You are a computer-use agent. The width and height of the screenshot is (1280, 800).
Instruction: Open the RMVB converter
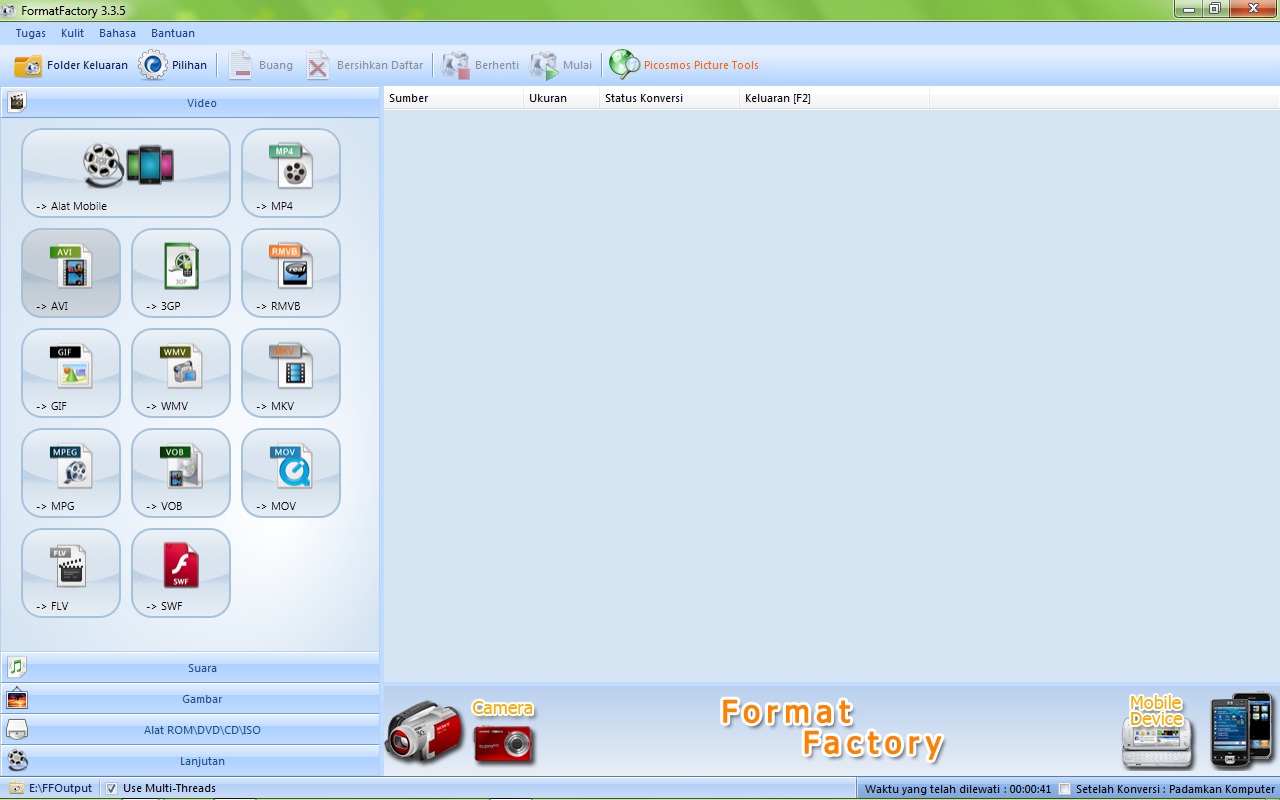(291, 273)
